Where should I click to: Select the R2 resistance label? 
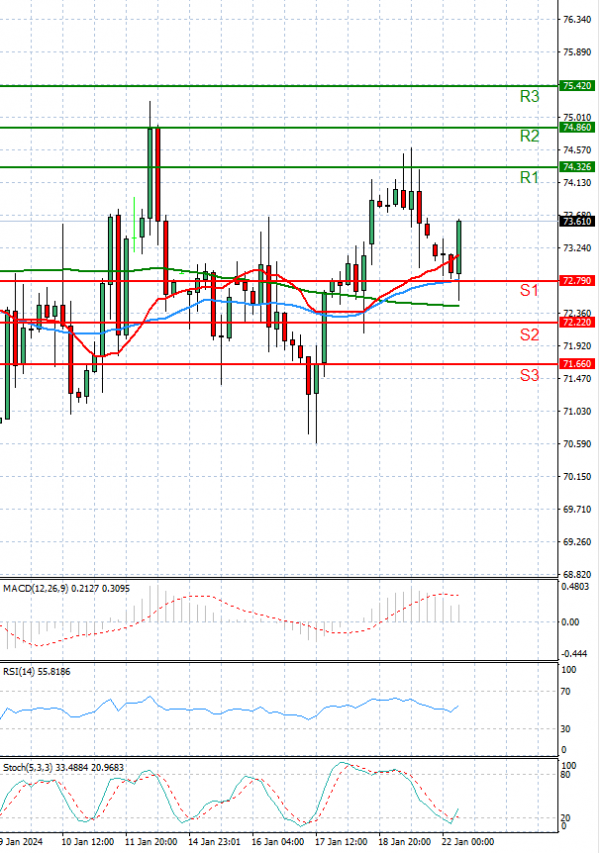tap(529, 136)
